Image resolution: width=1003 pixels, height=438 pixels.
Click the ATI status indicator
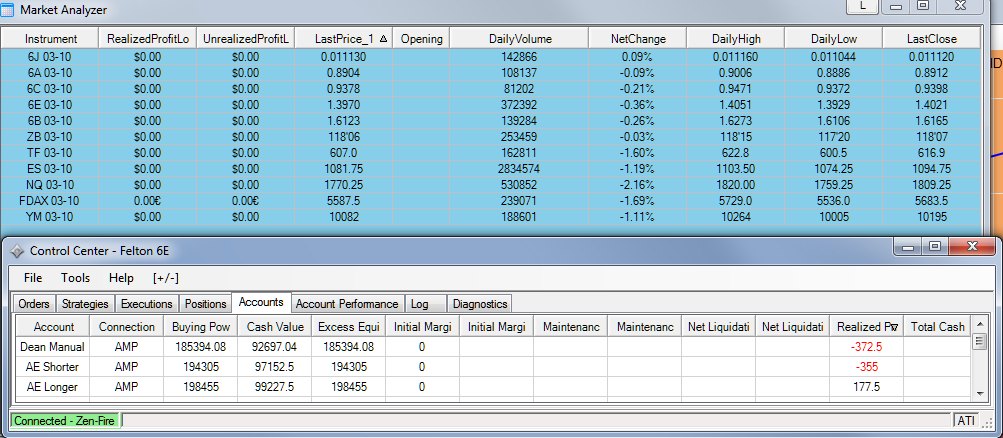coord(967,421)
